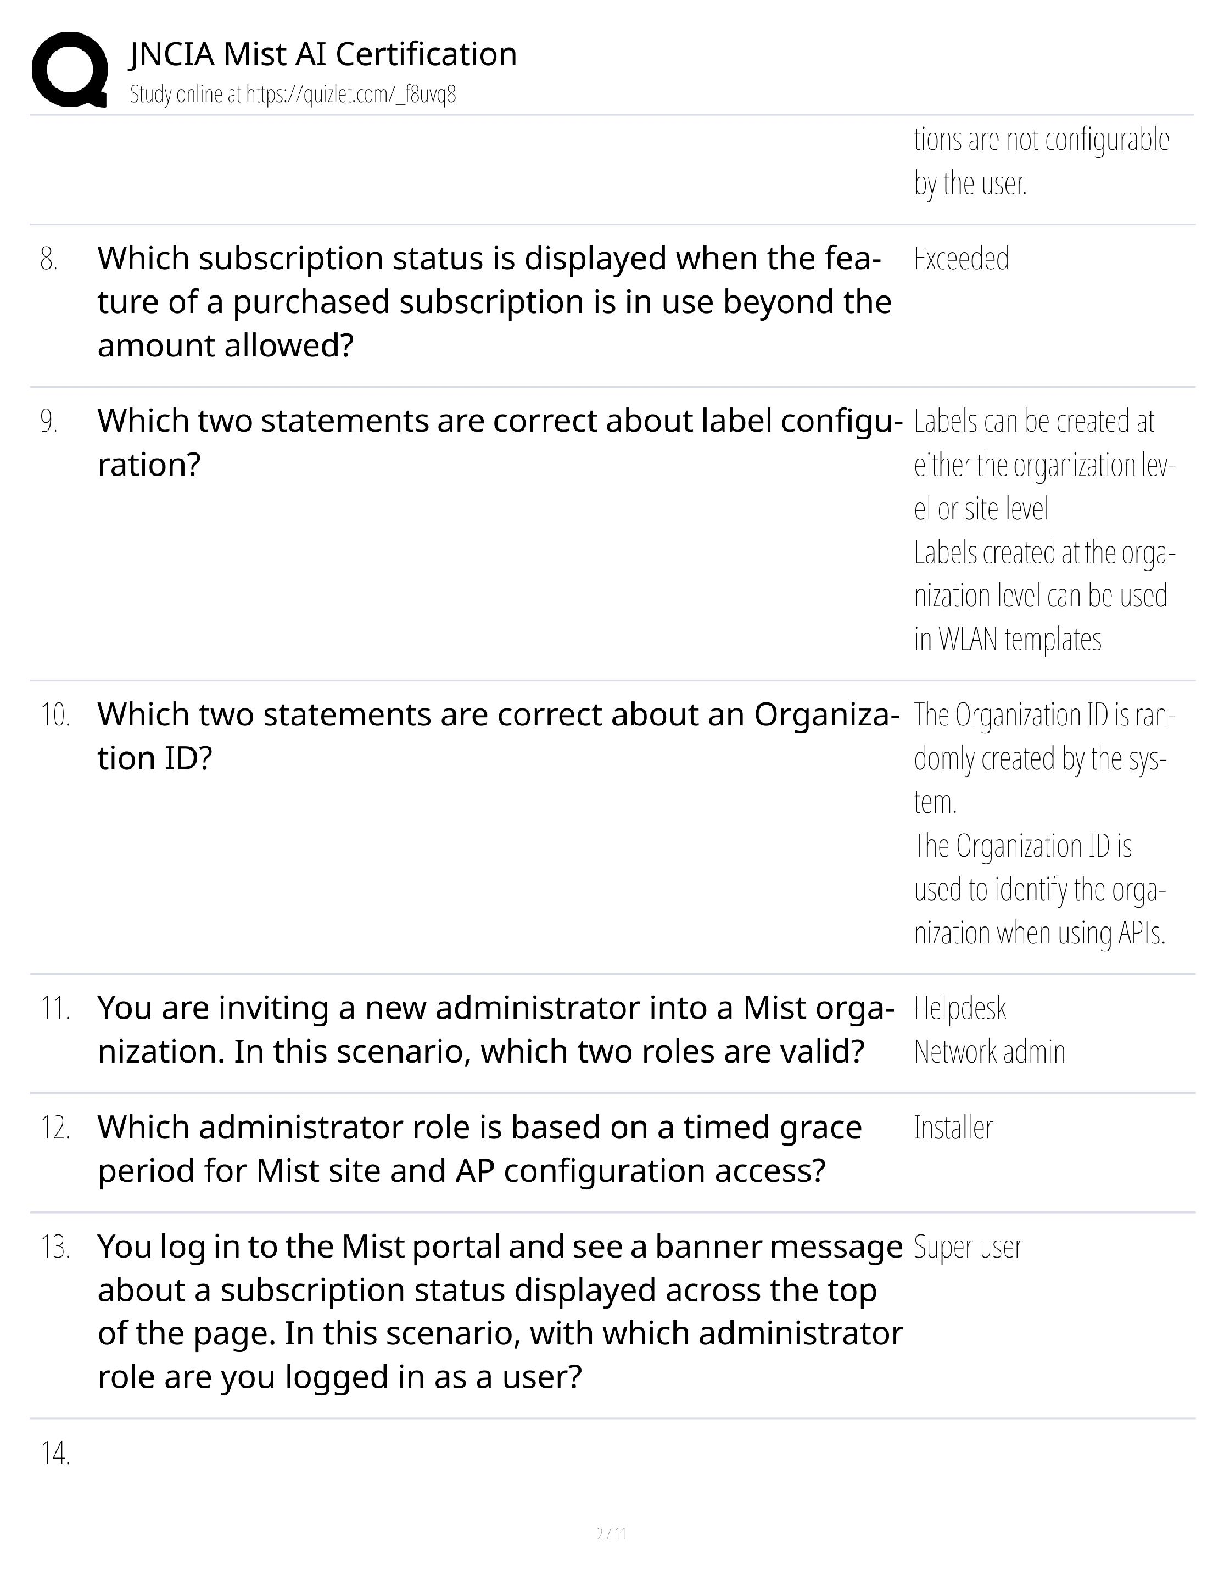1224x1584 pixels.
Task: Click answer about labels used in WLAN templates
Action: (x=1040, y=596)
